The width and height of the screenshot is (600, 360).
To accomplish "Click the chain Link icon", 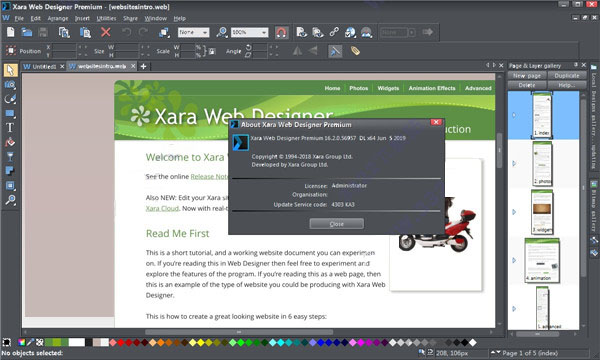I will click(x=334, y=32).
